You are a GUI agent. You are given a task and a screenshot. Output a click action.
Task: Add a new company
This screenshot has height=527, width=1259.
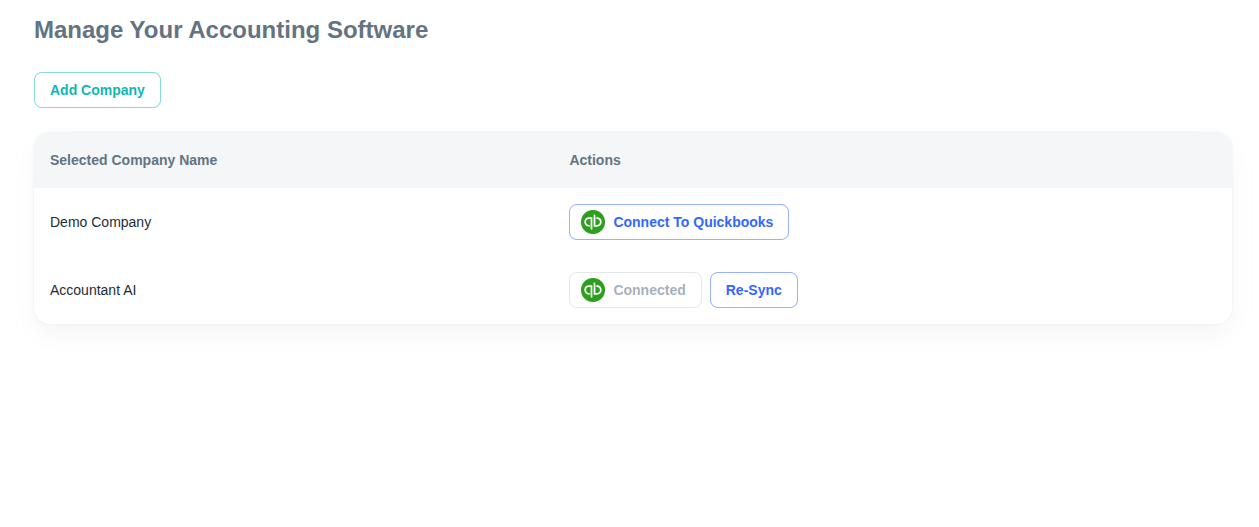click(x=97, y=90)
